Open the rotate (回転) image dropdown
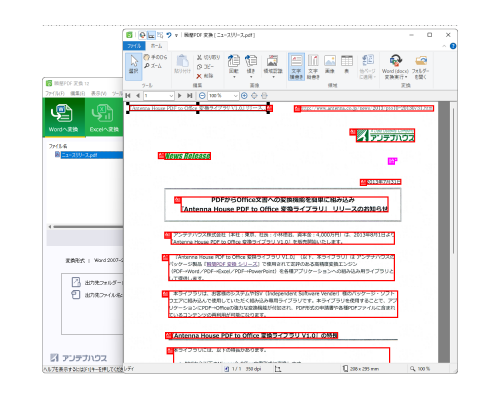Image resolution: width=500 pixels, height=400 pixels. click(x=234, y=66)
